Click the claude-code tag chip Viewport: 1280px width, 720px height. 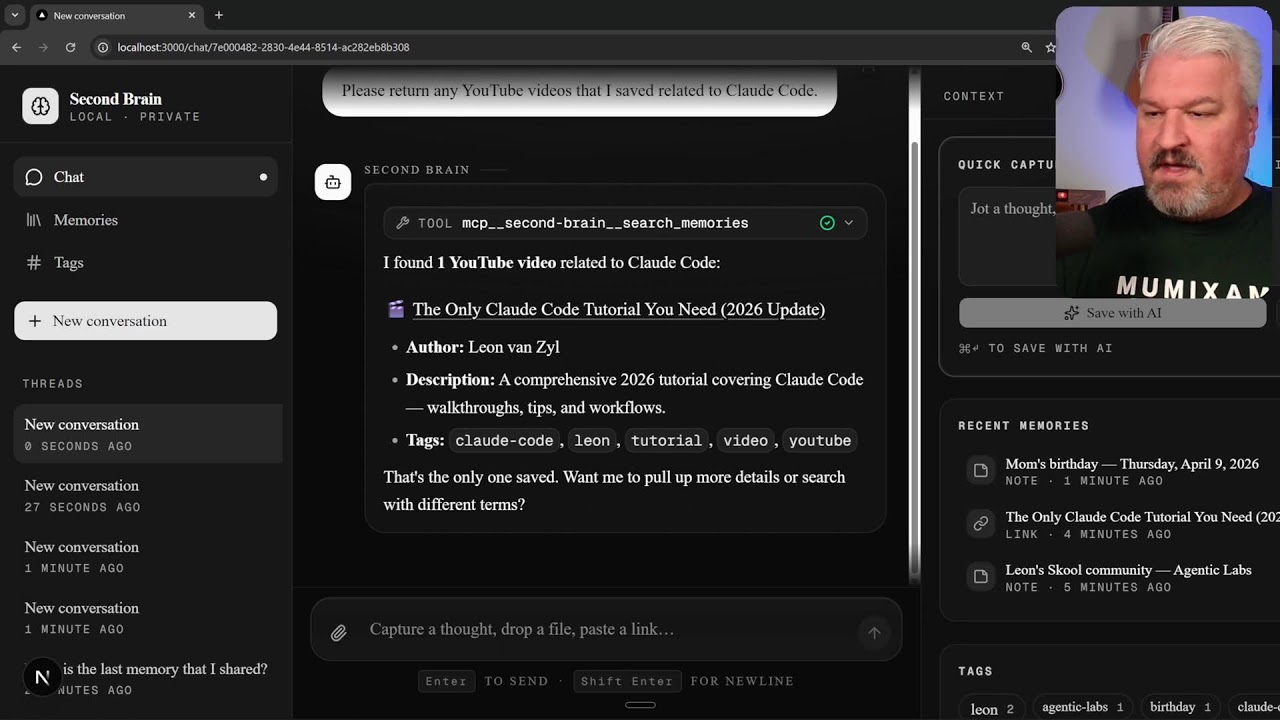pos(504,440)
